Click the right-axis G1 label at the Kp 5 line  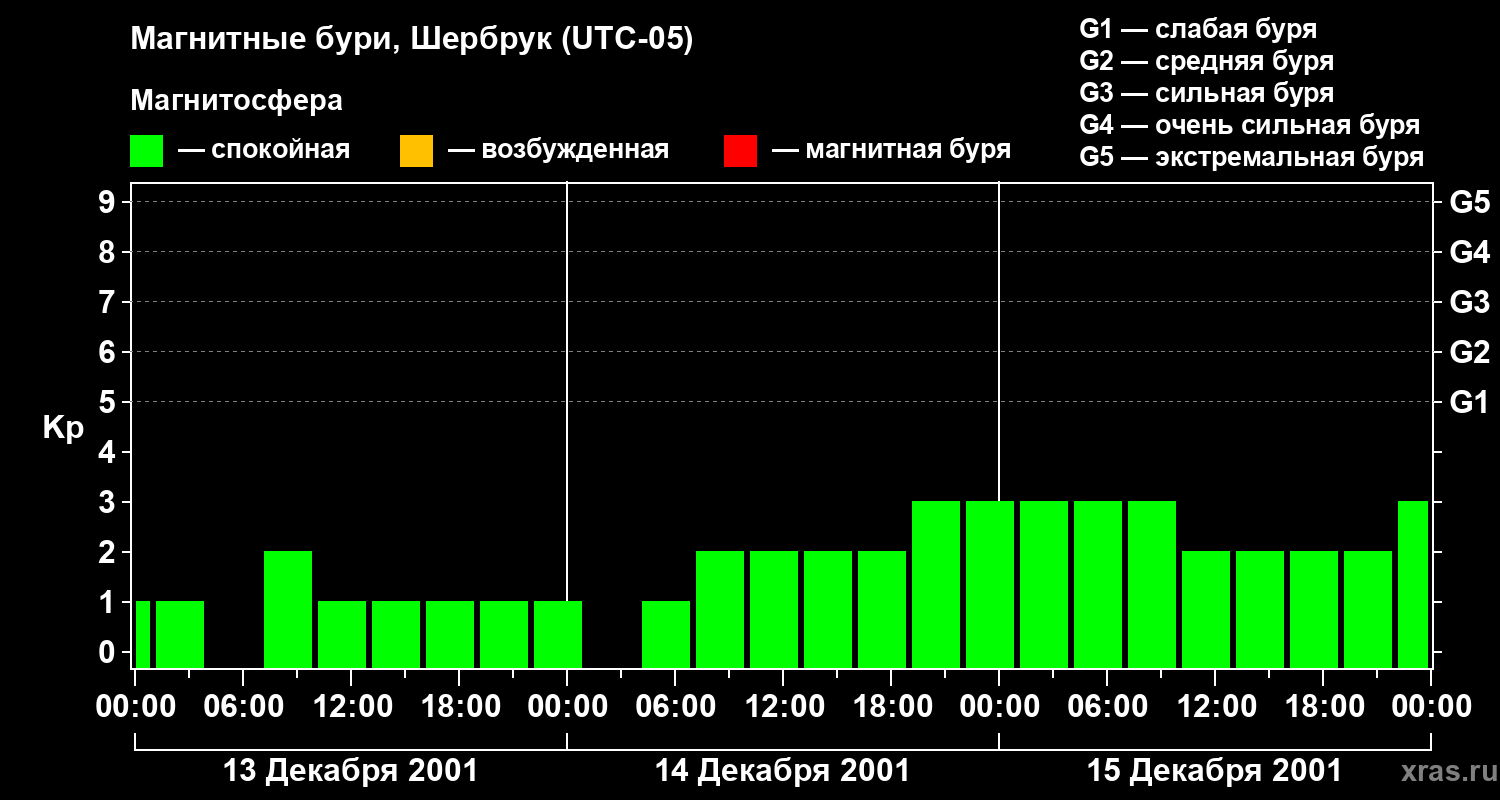point(1470,402)
